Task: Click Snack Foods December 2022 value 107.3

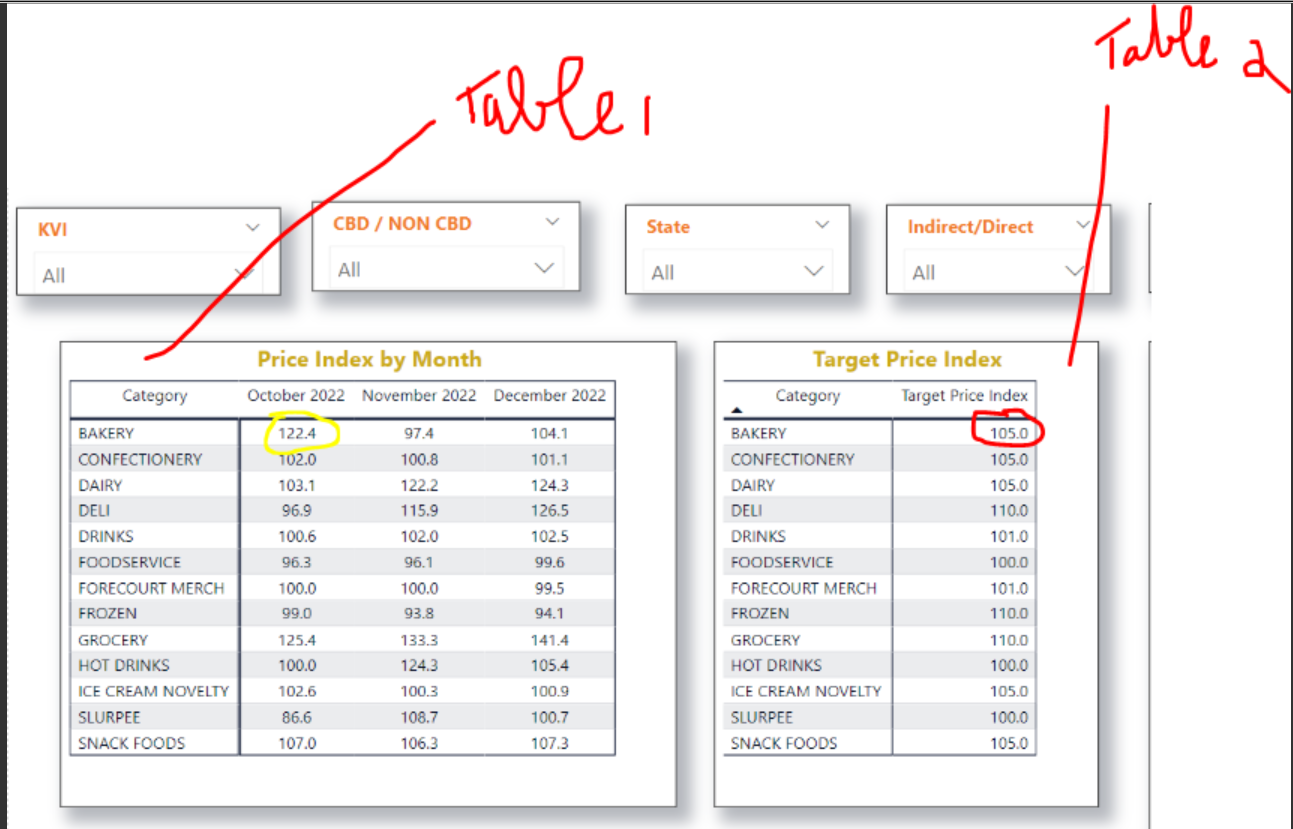Action: coord(550,743)
